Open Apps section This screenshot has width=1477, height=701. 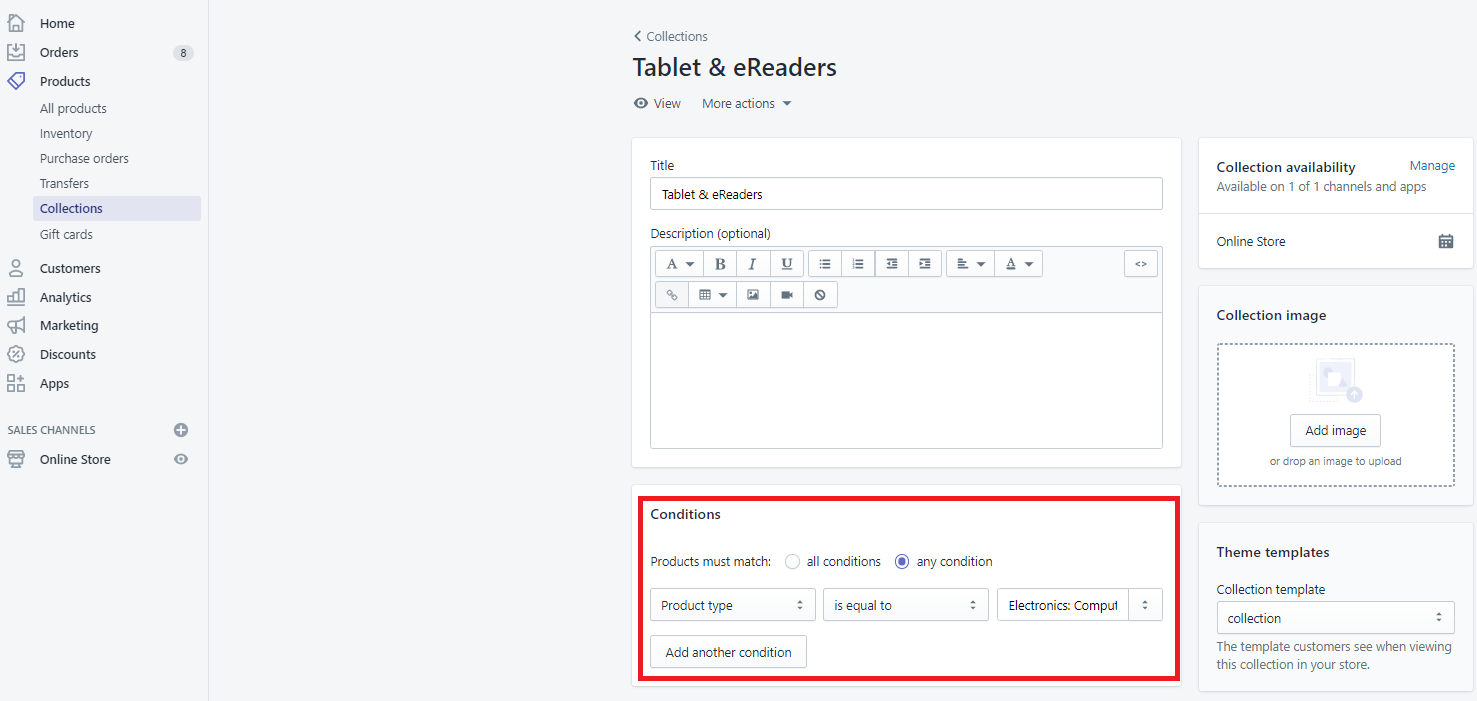[55, 383]
